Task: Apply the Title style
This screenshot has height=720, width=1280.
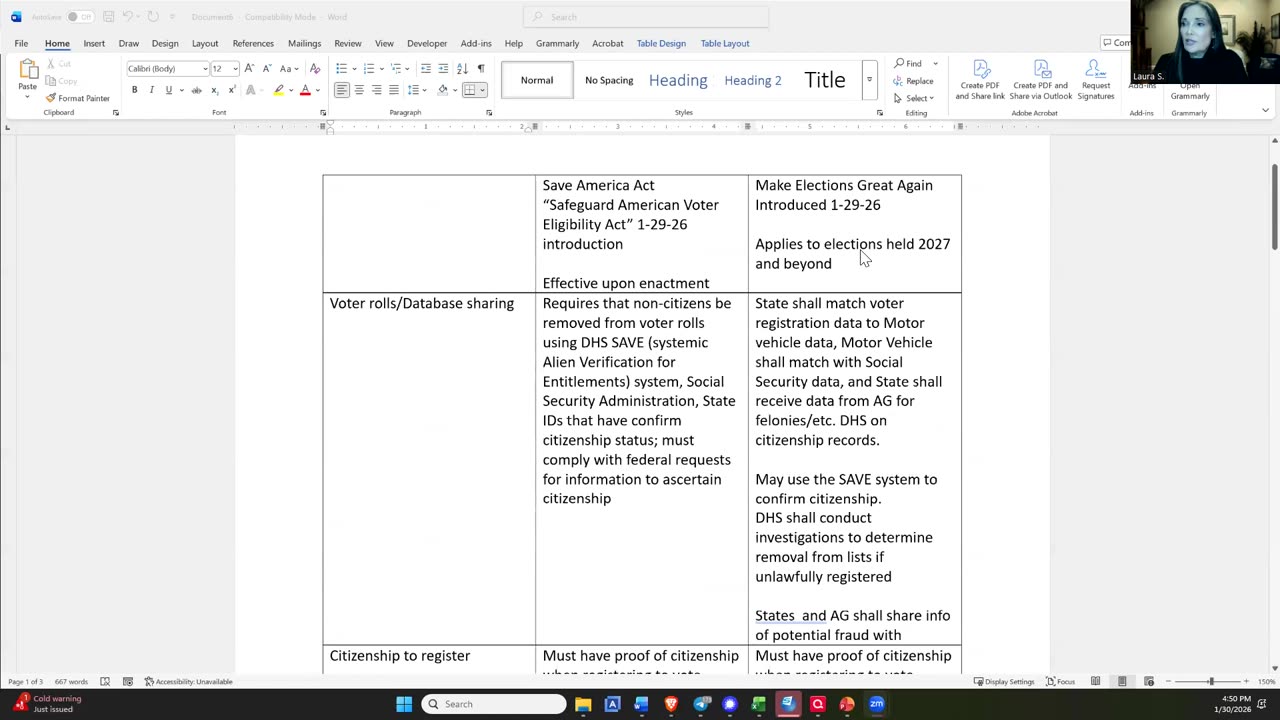Action: click(825, 80)
